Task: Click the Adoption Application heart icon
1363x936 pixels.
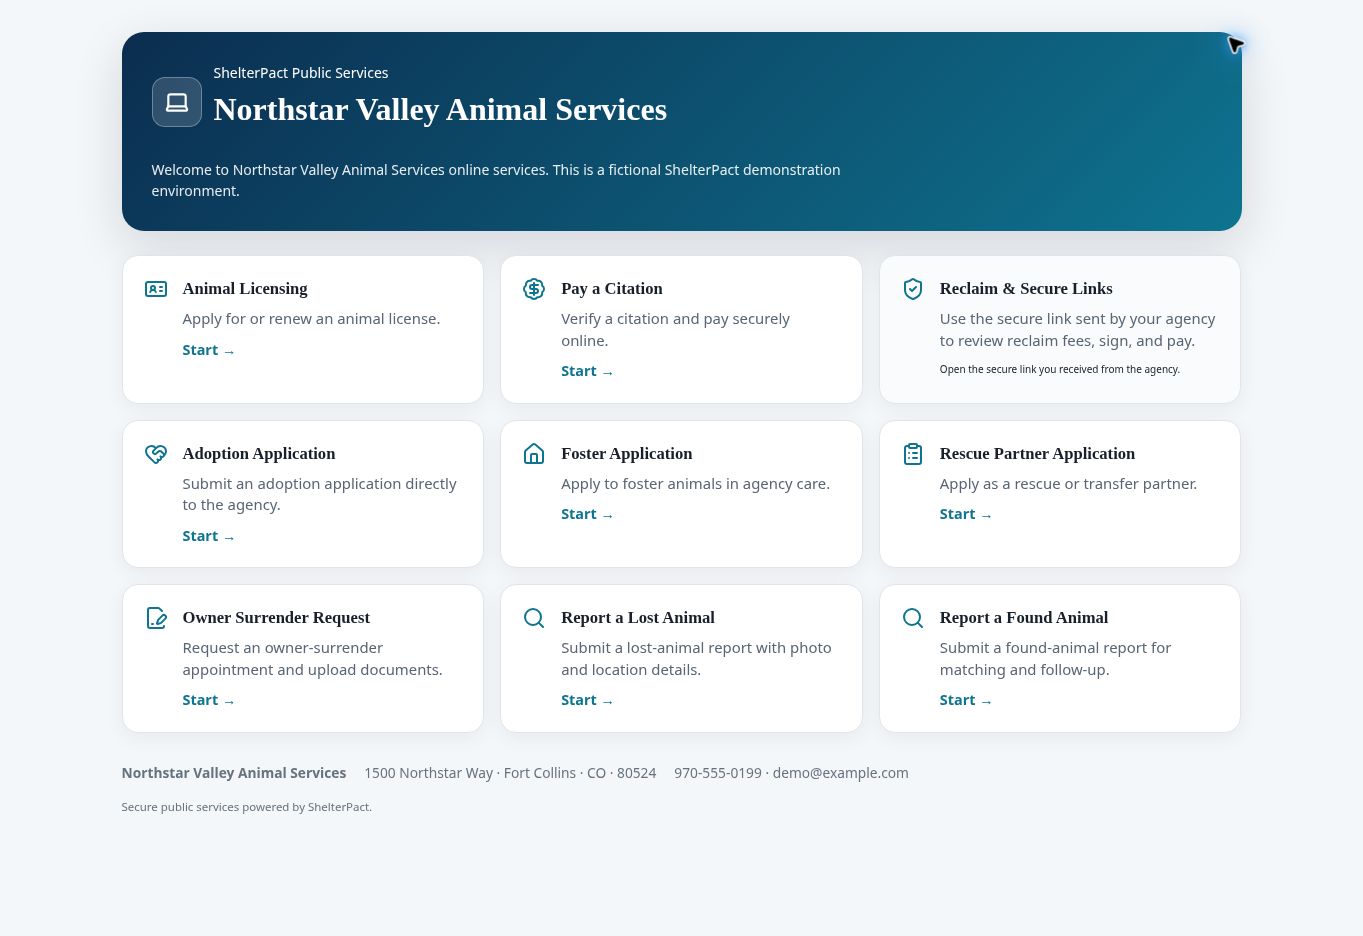Action: point(156,454)
